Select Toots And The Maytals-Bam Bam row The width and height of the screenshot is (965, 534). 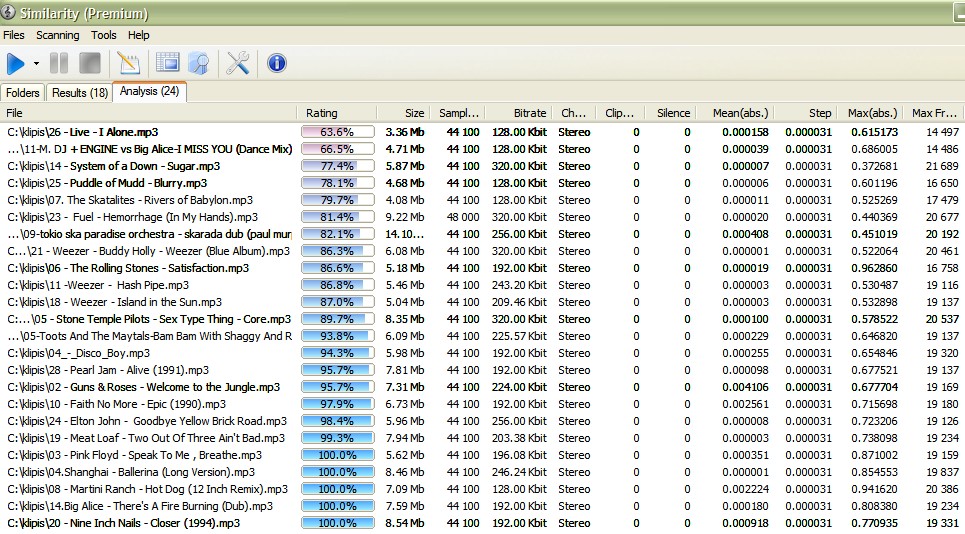(482, 336)
